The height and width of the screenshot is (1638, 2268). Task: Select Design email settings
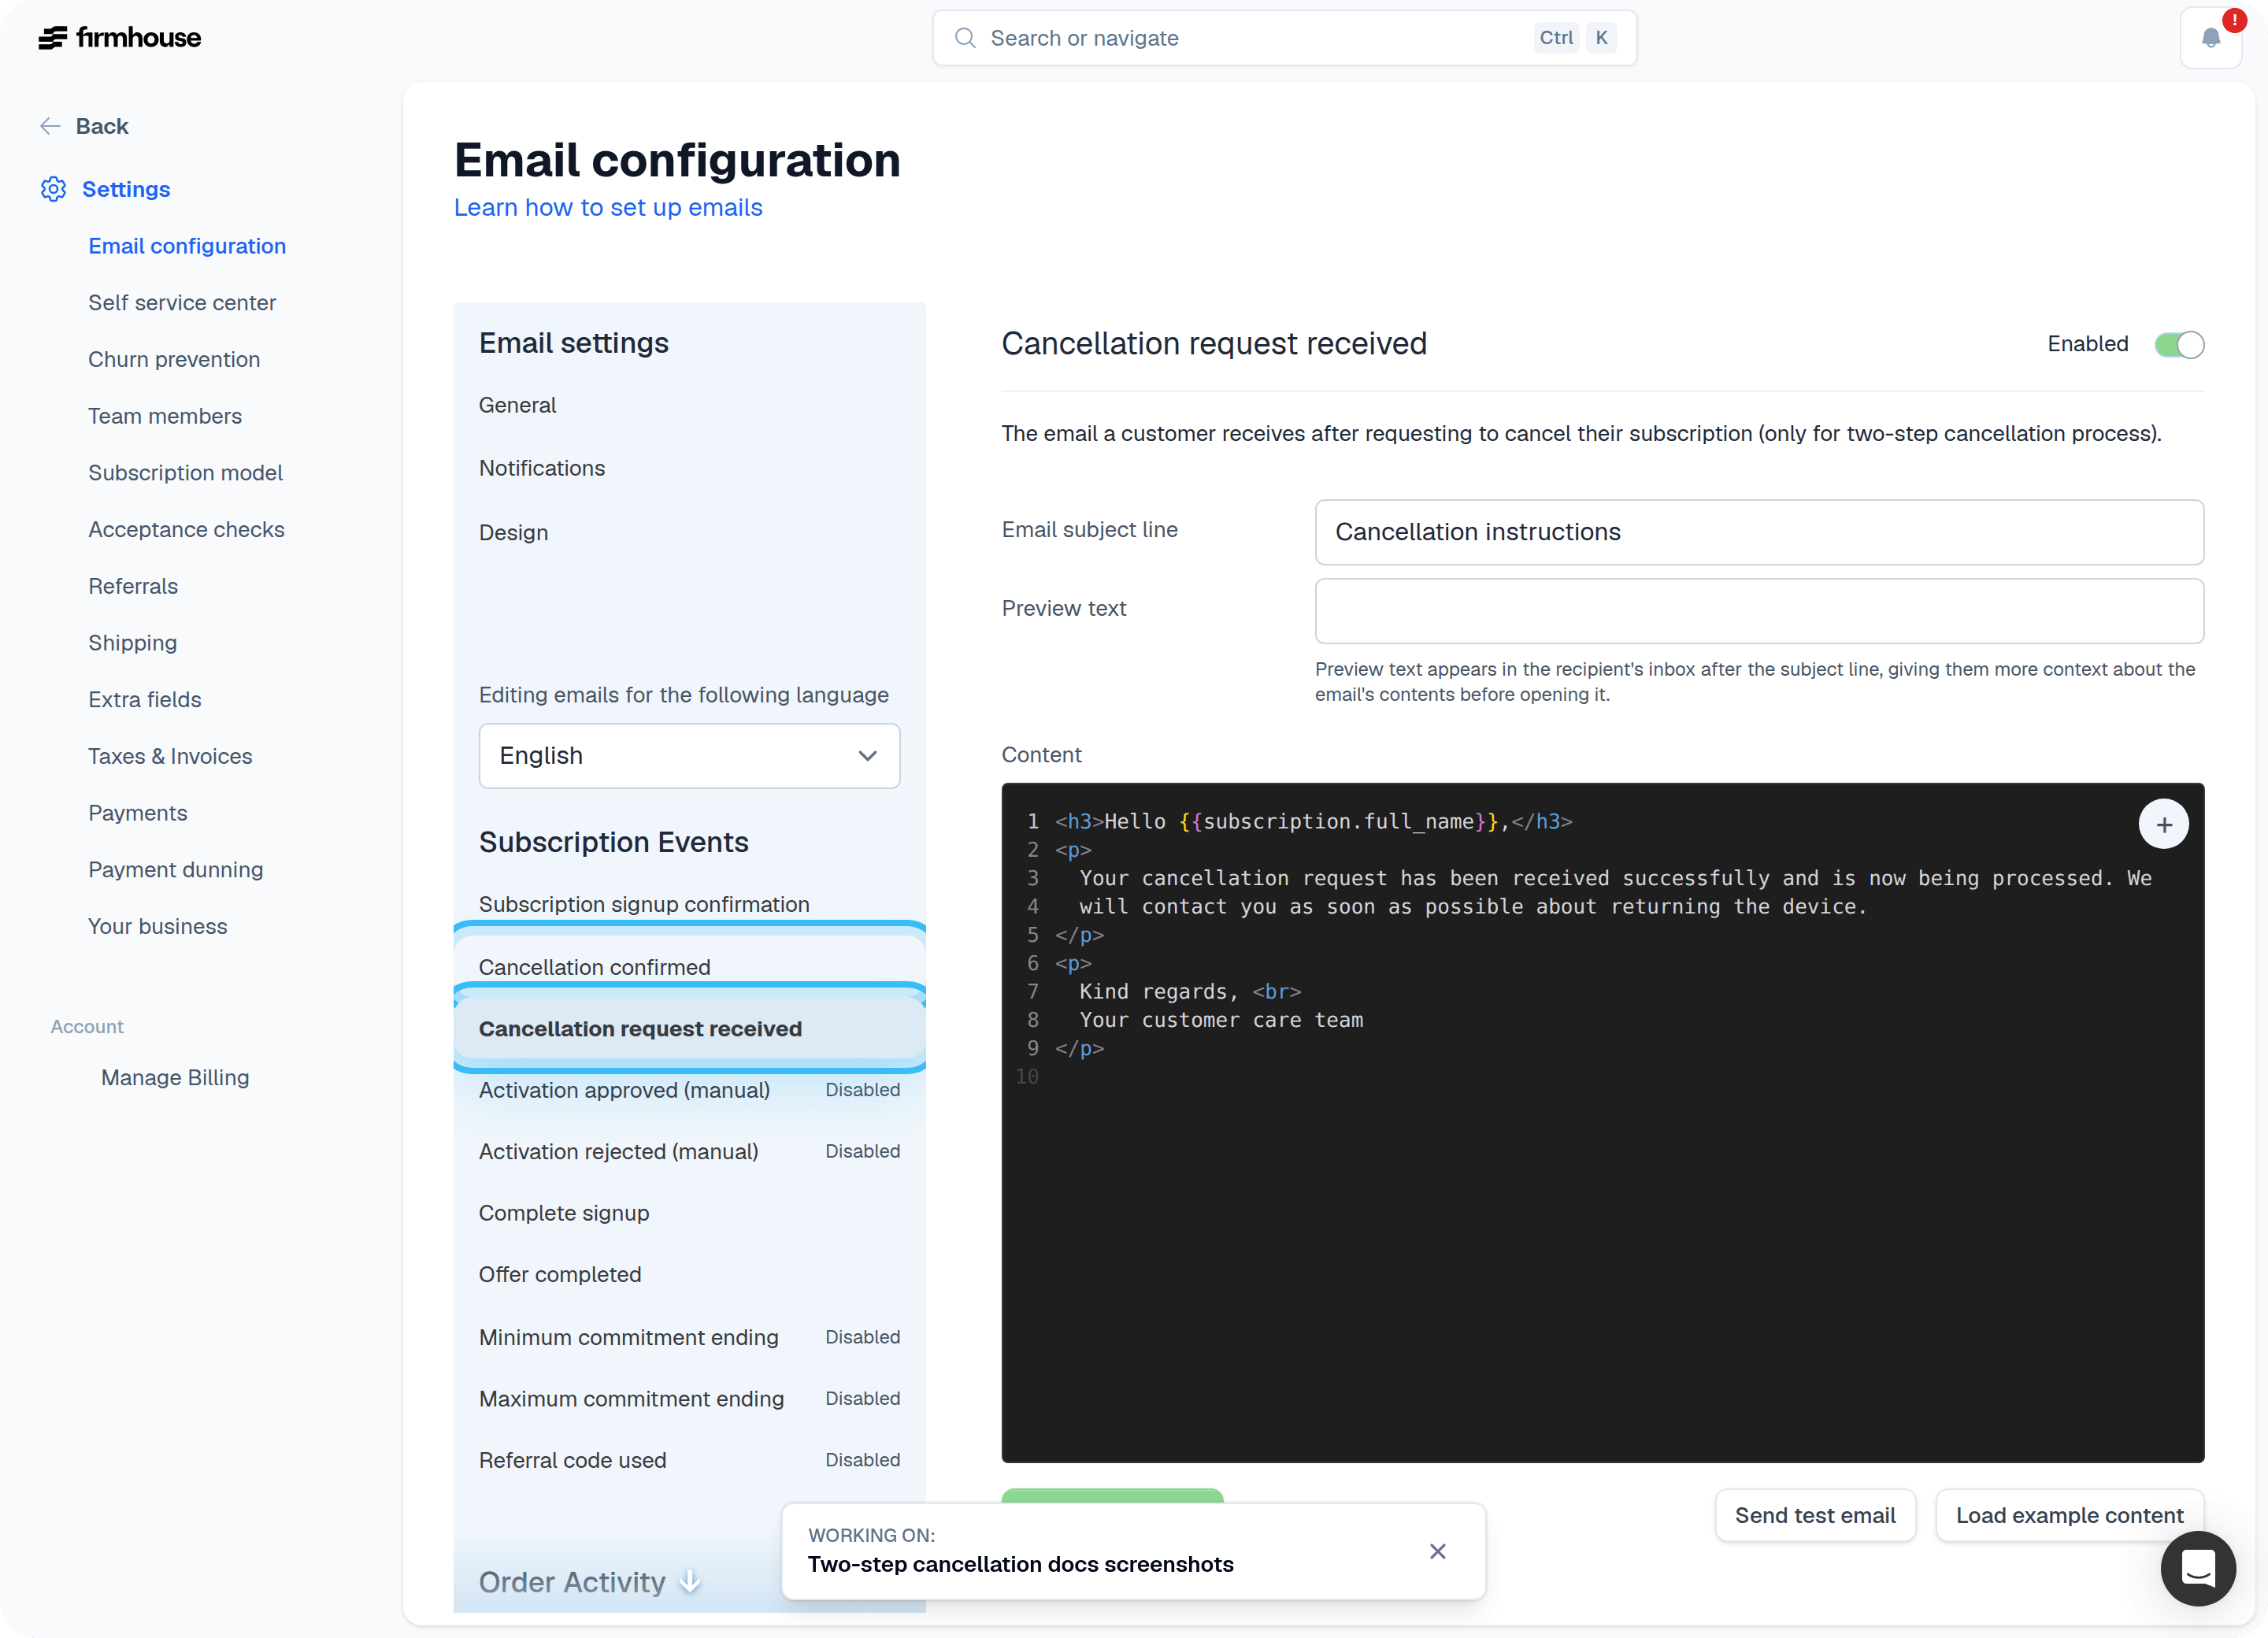[513, 533]
